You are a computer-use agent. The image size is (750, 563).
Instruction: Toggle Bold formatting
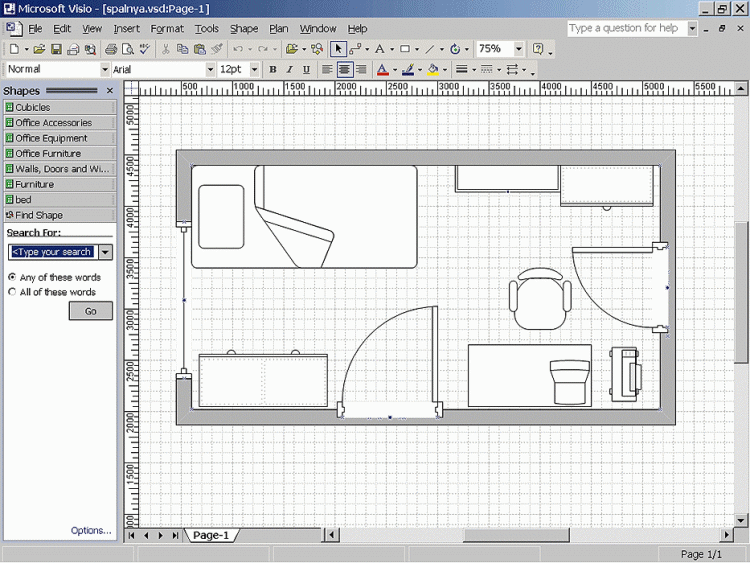[273, 70]
